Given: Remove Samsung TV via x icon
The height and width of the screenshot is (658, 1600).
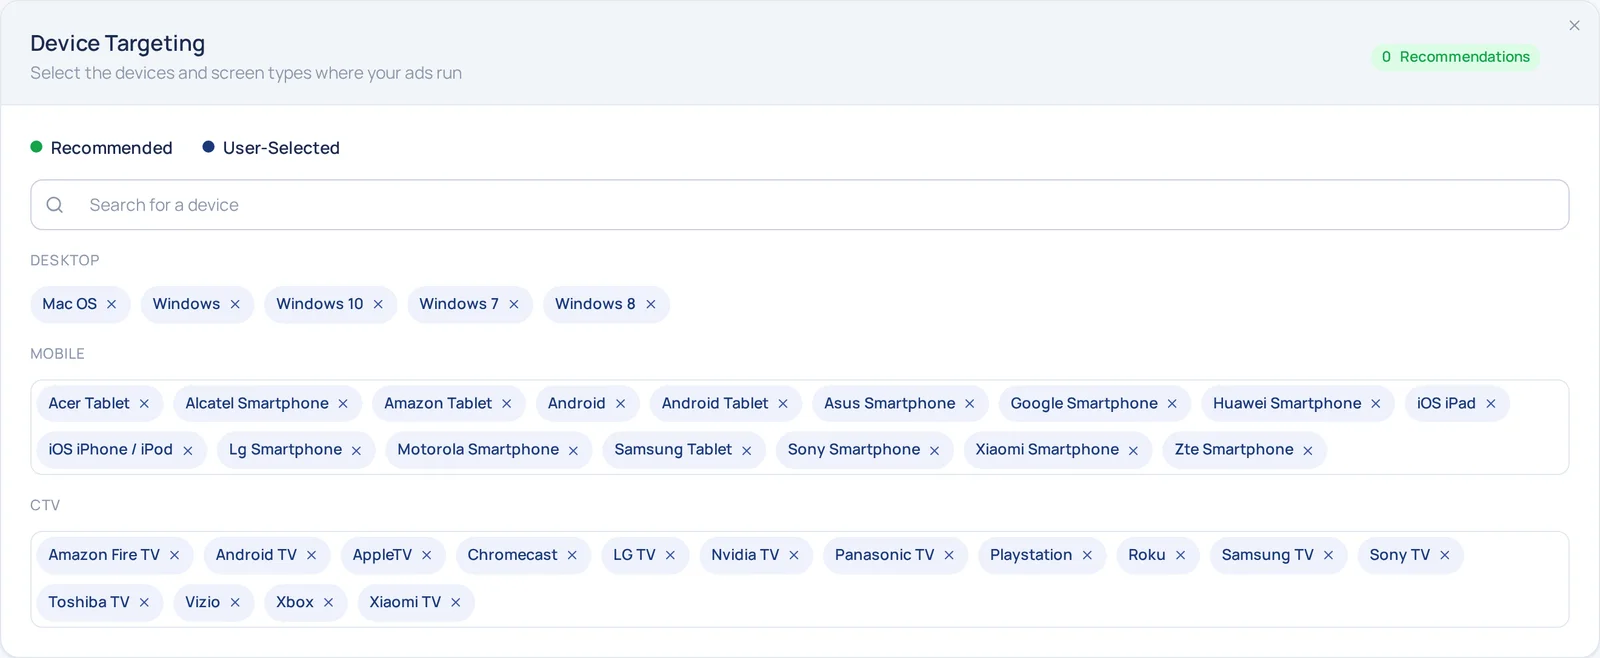Looking at the screenshot, I should (x=1329, y=555).
